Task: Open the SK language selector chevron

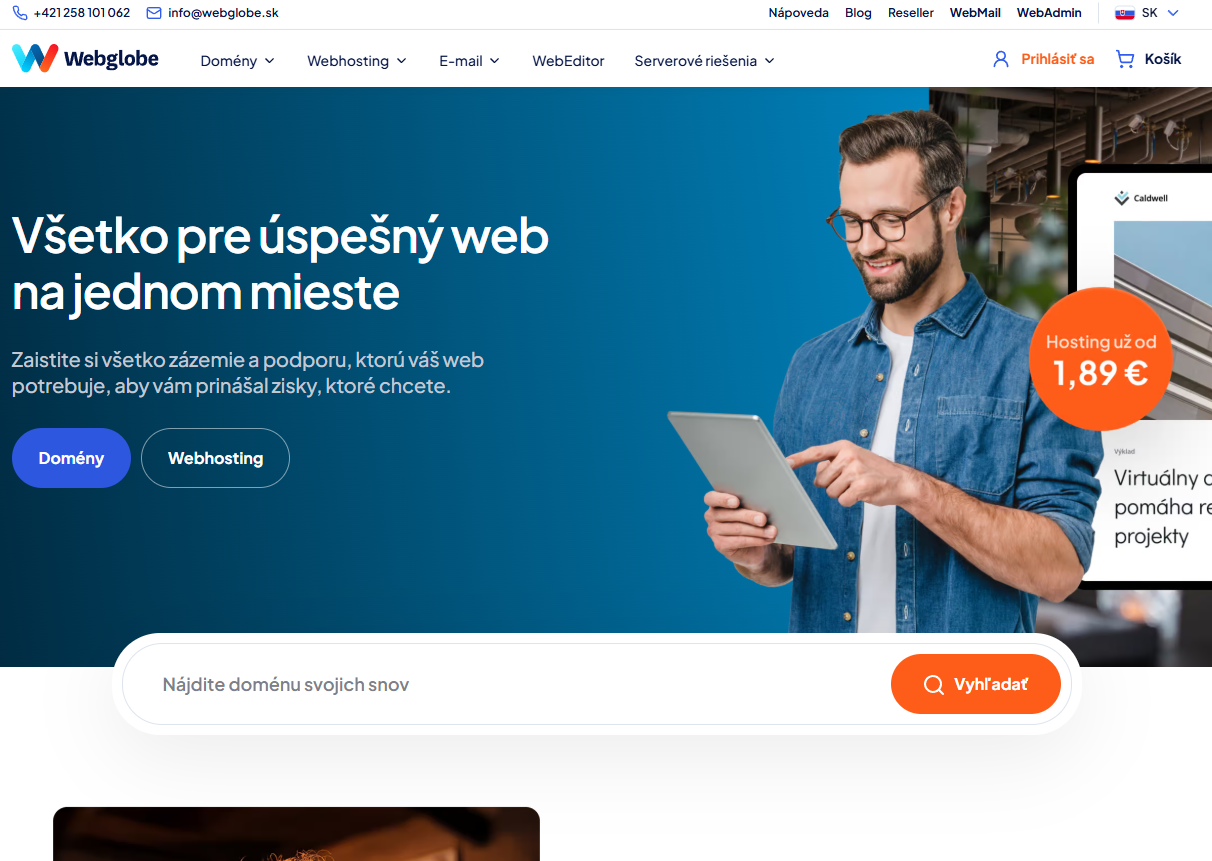Action: point(1174,13)
